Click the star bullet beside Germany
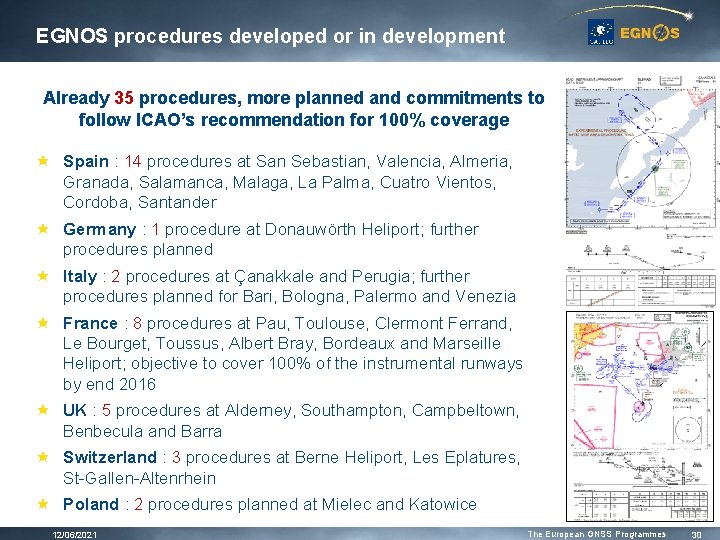This screenshot has width=720, height=540. [x=43, y=229]
